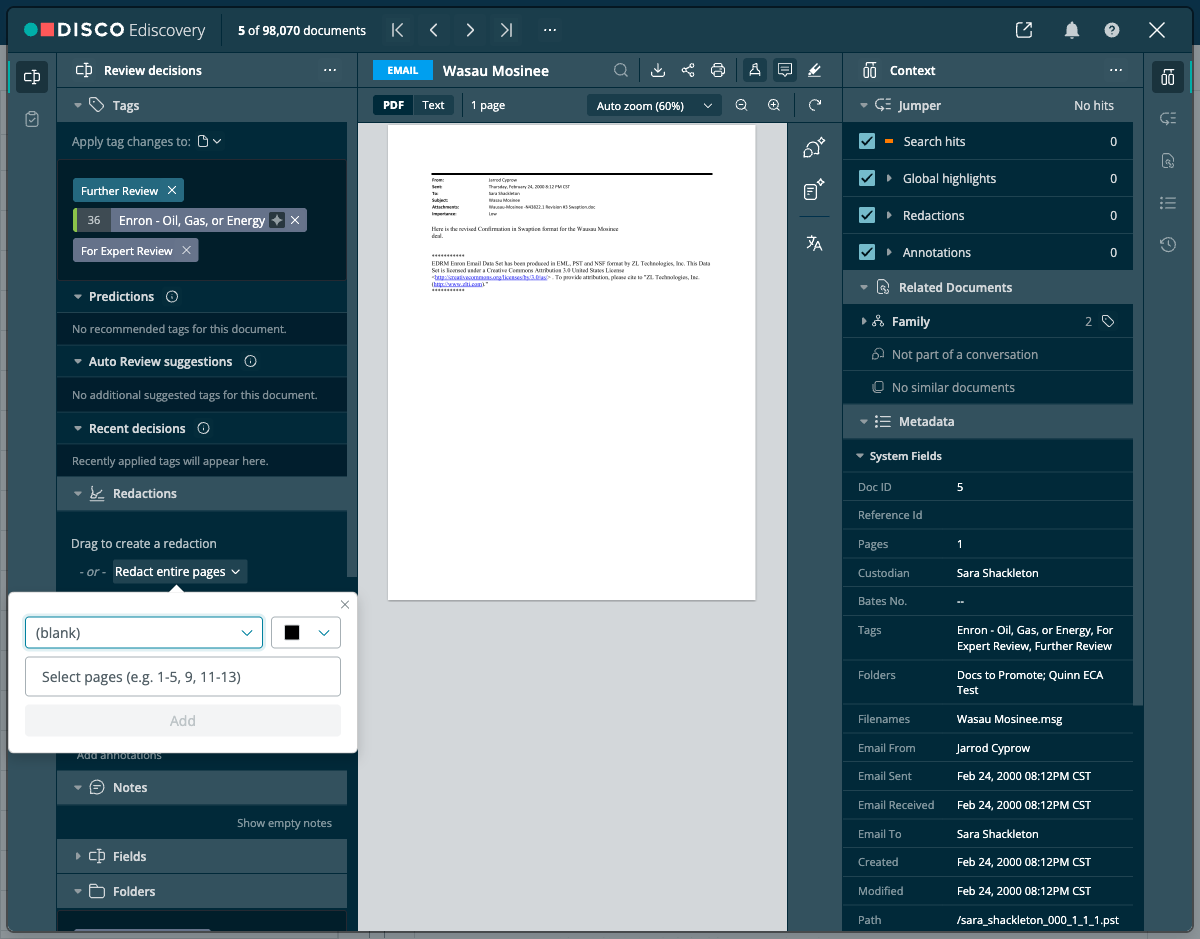Expand Family related documents
The height and width of the screenshot is (939, 1200).
863,321
